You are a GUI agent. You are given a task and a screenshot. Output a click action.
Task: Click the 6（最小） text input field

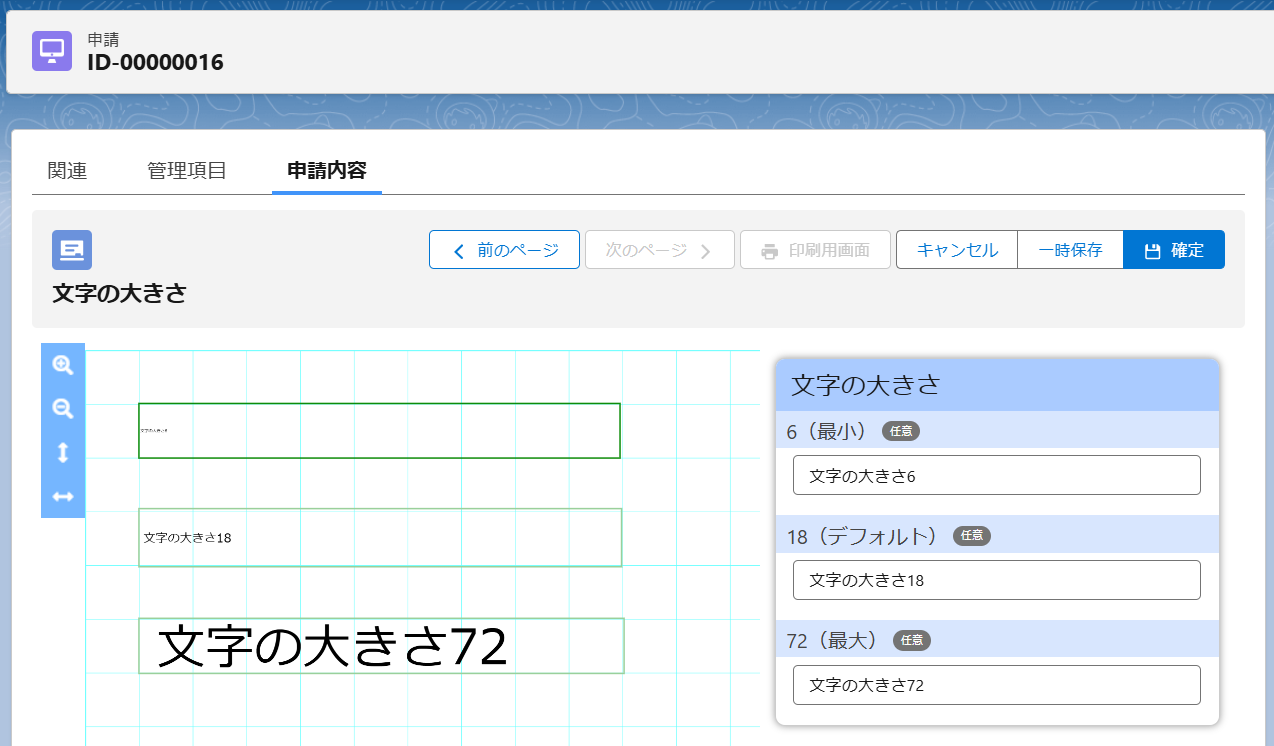pos(996,475)
